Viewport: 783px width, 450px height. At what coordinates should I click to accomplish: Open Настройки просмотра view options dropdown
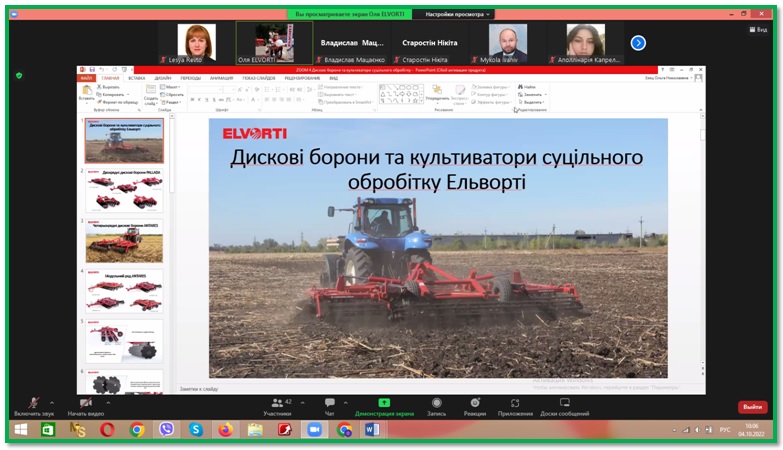pos(457,14)
